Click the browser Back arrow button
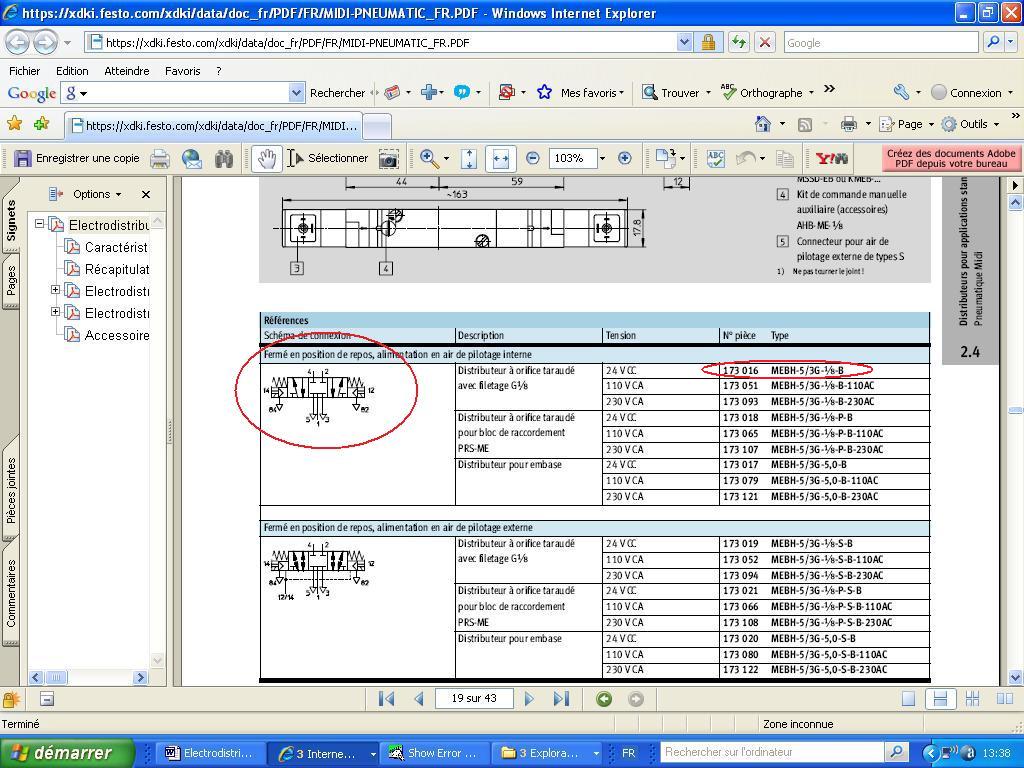1024x768 pixels. click(x=18, y=42)
